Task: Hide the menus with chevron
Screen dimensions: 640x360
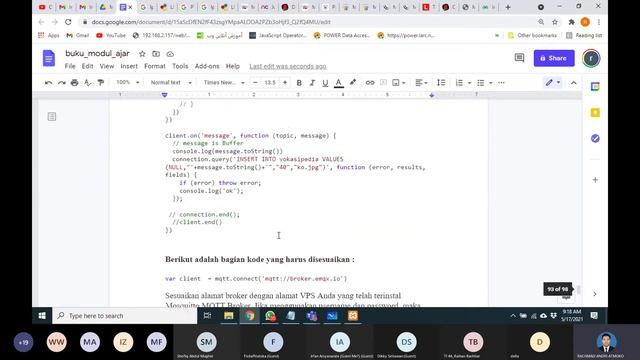Action: tap(573, 83)
